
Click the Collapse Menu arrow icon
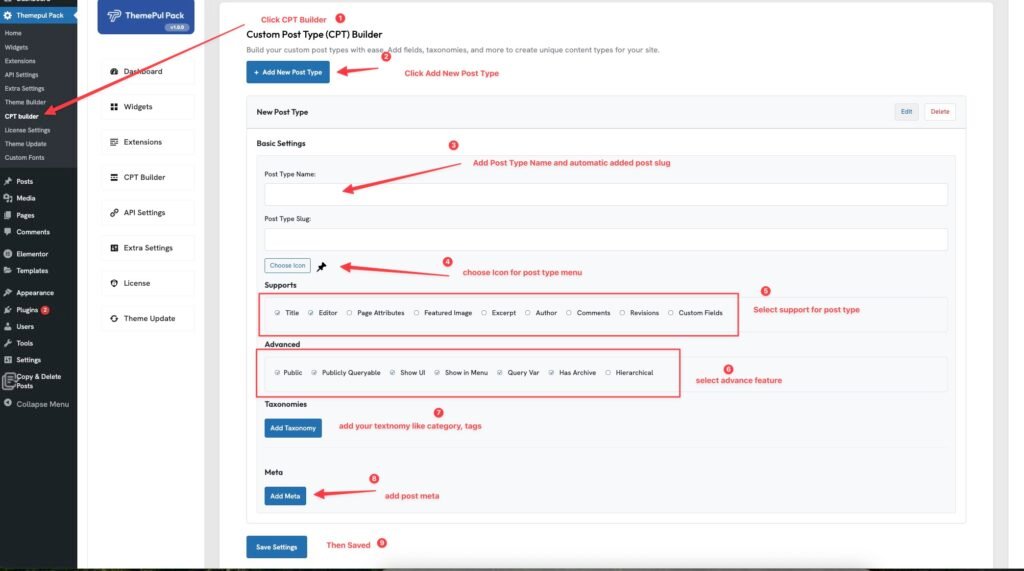8,404
